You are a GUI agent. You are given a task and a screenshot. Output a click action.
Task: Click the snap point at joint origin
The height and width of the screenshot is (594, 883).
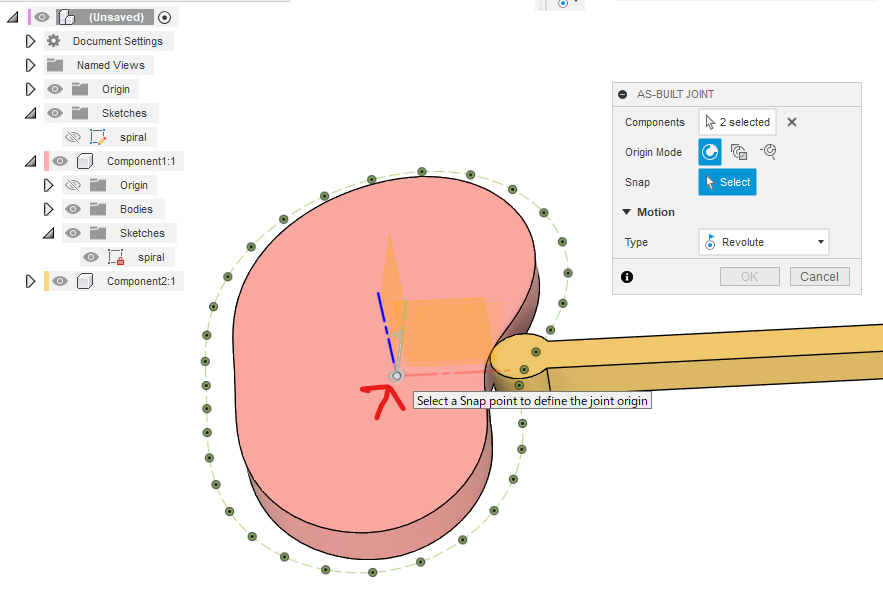[x=396, y=375]
